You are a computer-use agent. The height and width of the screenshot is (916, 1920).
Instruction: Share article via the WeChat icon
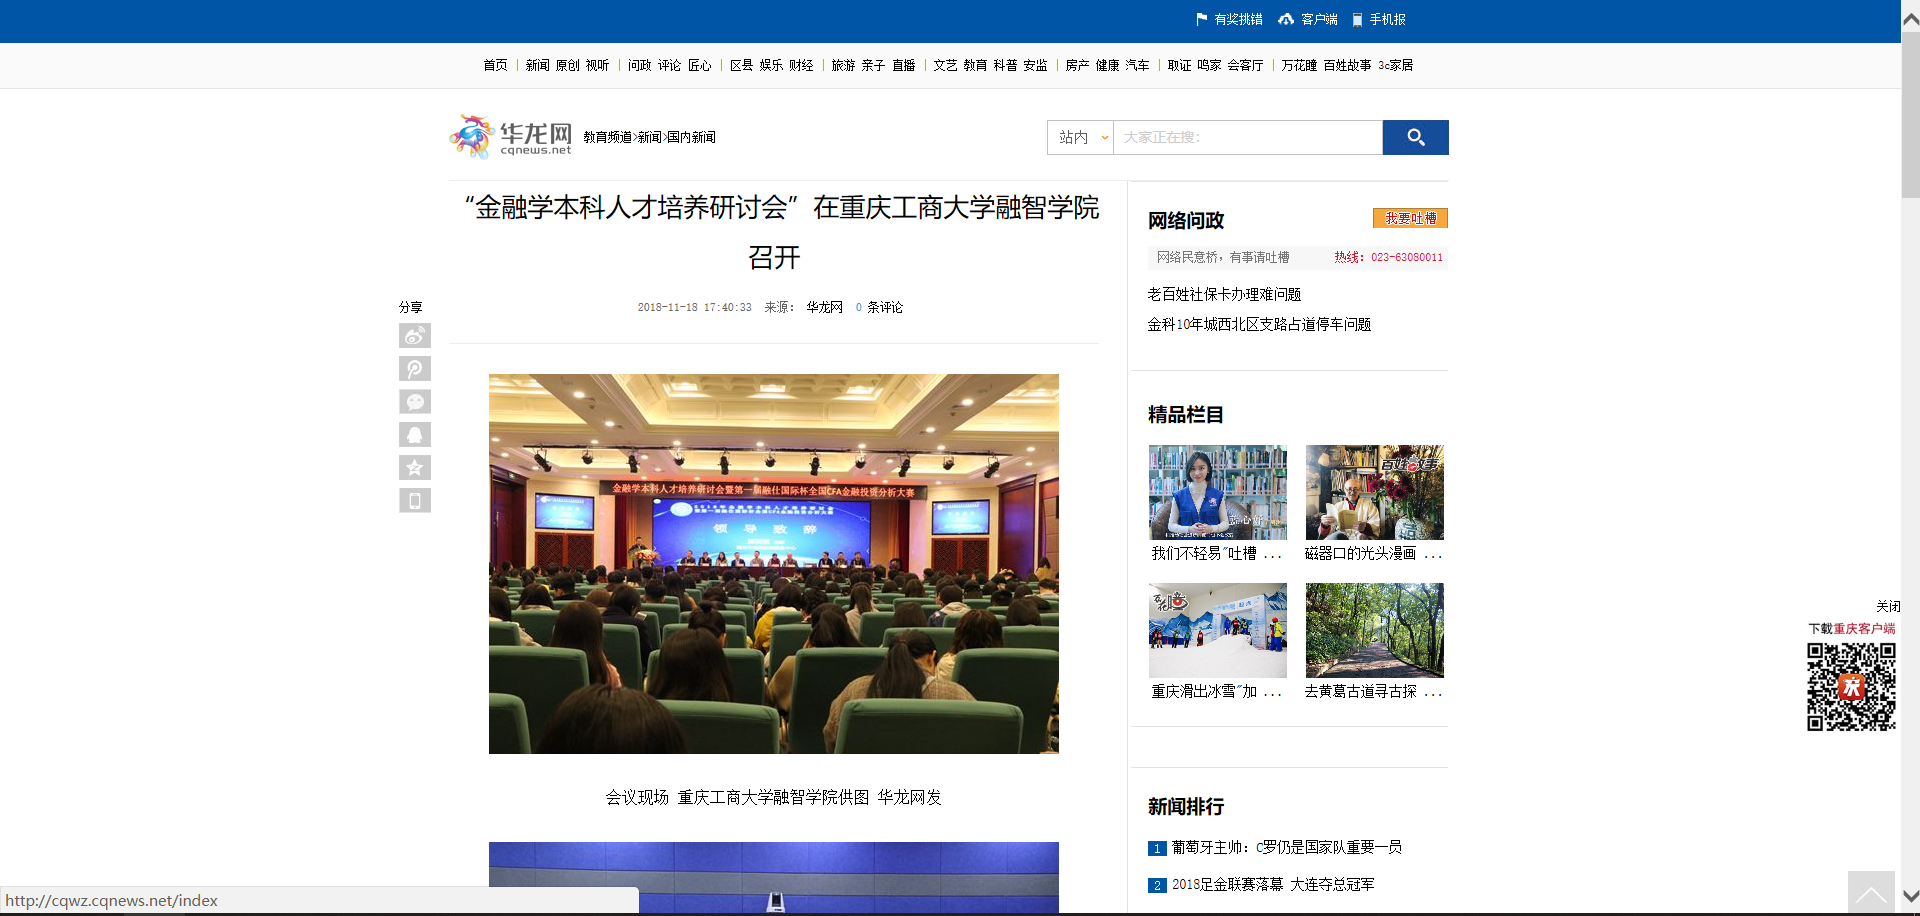(x=414, y=402)
